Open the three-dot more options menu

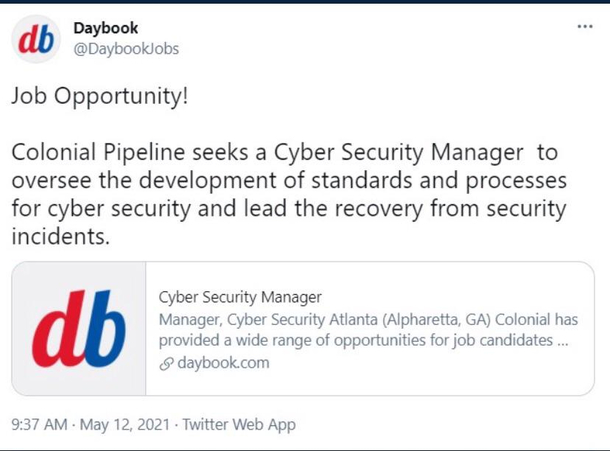coord(585,26)
